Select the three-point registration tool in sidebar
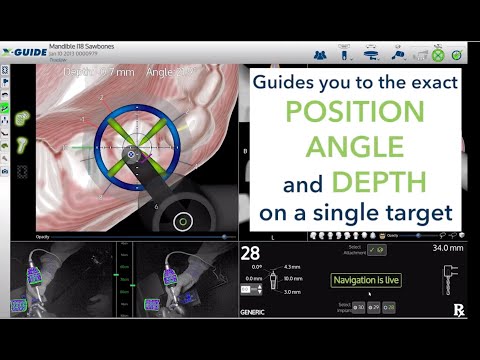This screenshot has width=480, height=360. point(5,120)
